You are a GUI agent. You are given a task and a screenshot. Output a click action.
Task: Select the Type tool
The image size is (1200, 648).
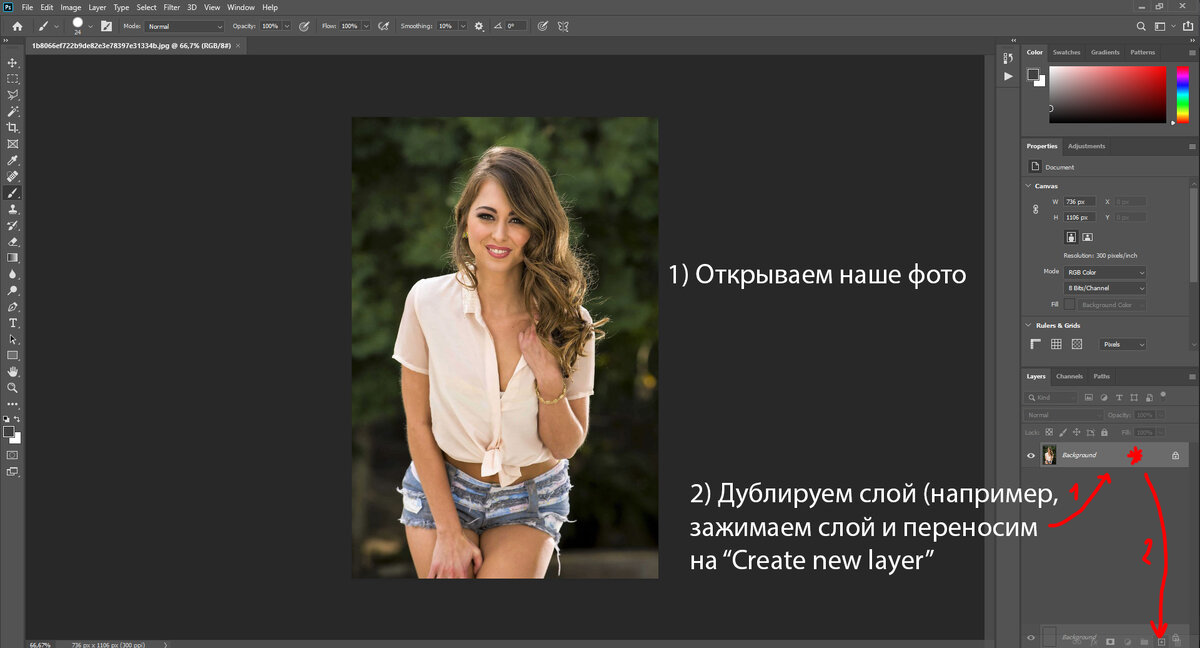pos(12,323)
